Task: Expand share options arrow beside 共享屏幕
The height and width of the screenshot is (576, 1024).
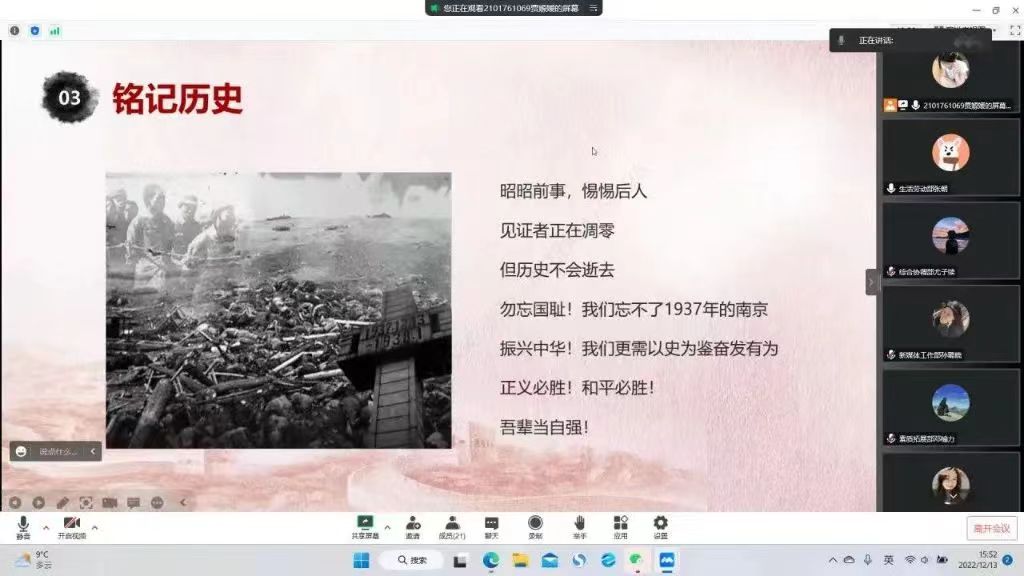Action: click(387, 527)
